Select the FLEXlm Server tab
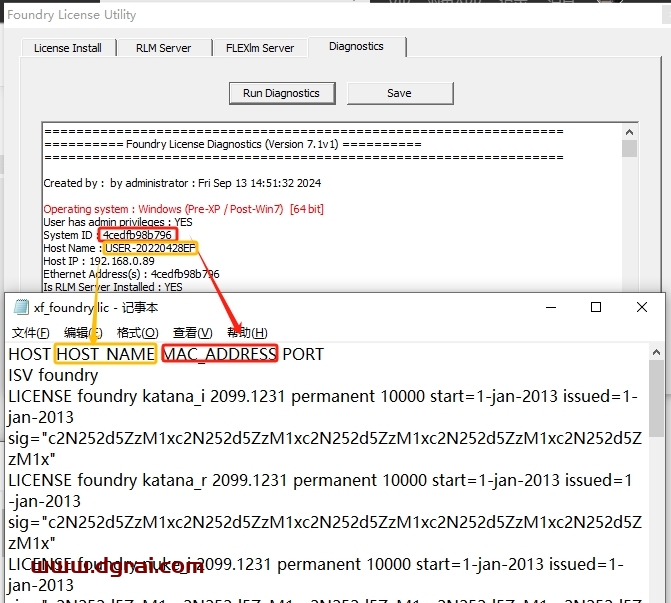This screenshot has height=603, width=671. (x=260, y=48)
